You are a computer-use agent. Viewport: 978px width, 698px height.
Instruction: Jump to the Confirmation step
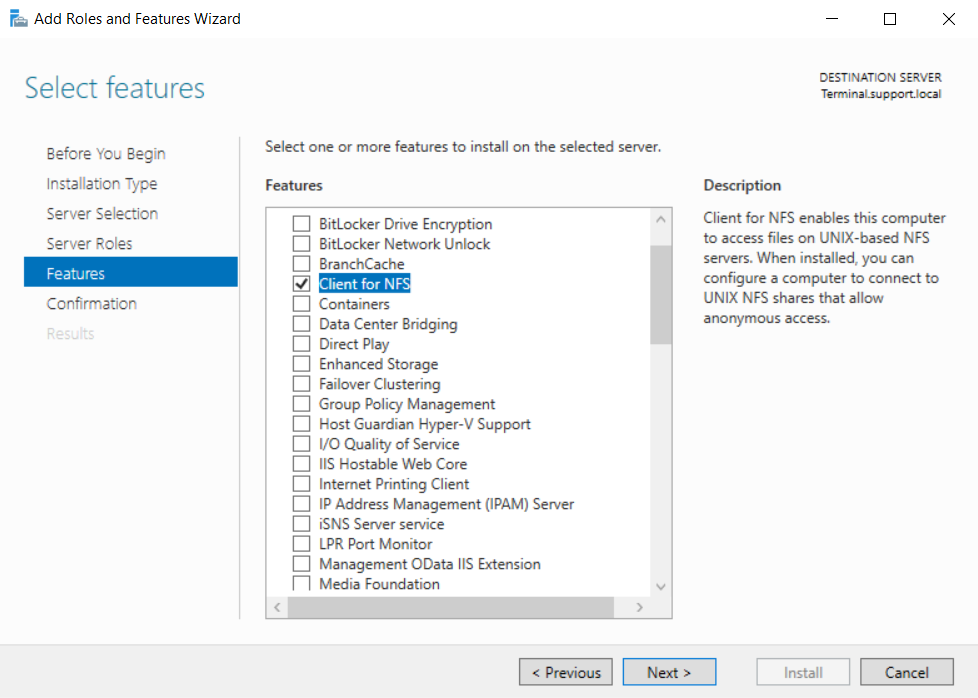(91, 304)
